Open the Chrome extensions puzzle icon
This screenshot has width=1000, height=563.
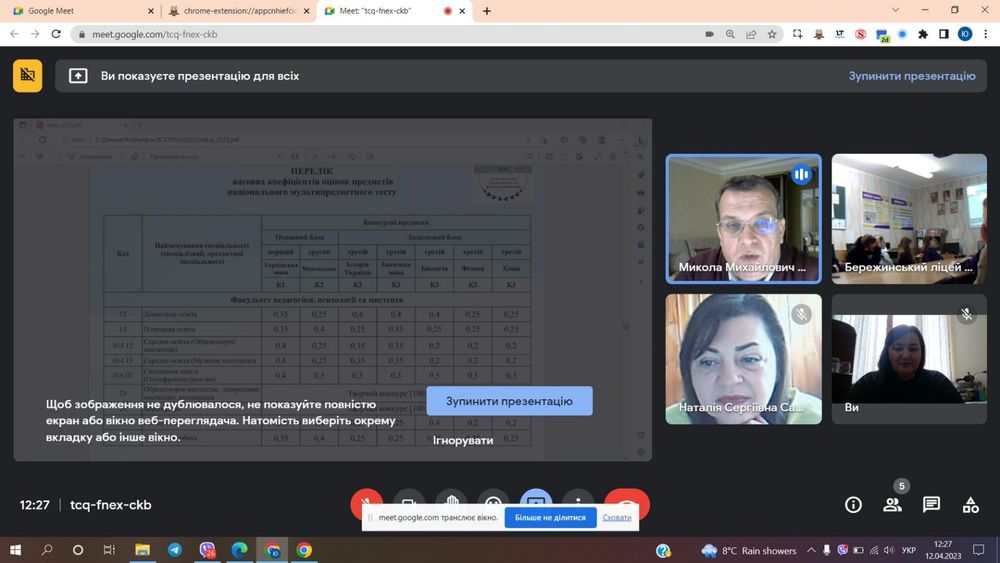click(922, 34)
